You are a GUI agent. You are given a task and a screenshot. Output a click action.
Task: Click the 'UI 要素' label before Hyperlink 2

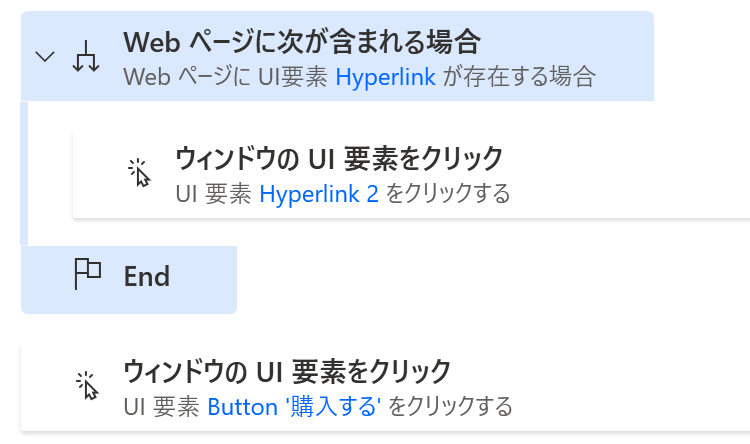pos(213,194)
